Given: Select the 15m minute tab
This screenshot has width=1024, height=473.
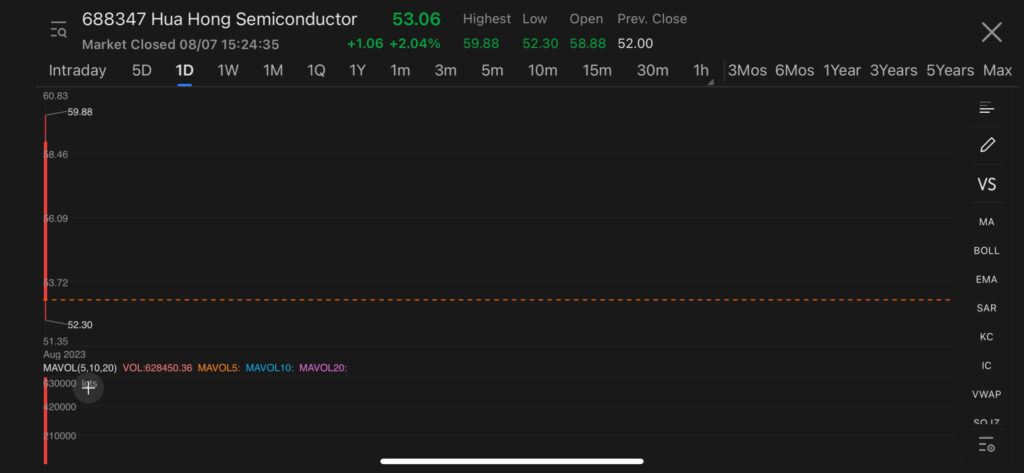Looking at the screenshot, I should pos(597,71).
